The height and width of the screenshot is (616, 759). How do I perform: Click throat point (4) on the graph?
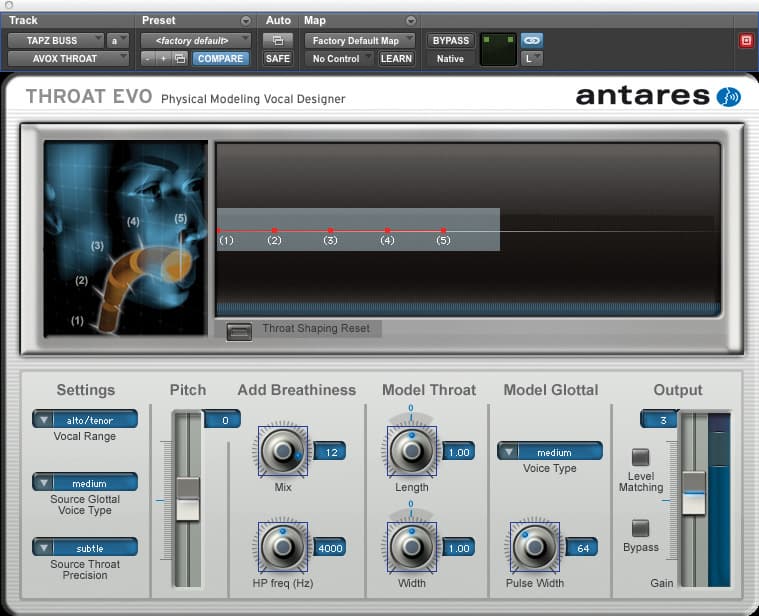(387, 231)
